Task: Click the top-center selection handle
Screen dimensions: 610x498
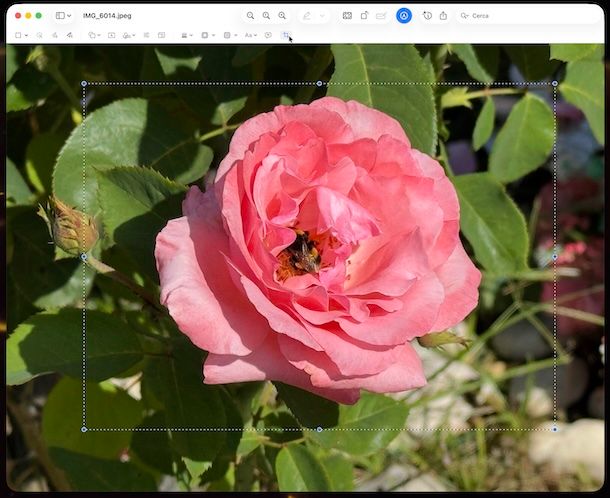Action: 319,83
